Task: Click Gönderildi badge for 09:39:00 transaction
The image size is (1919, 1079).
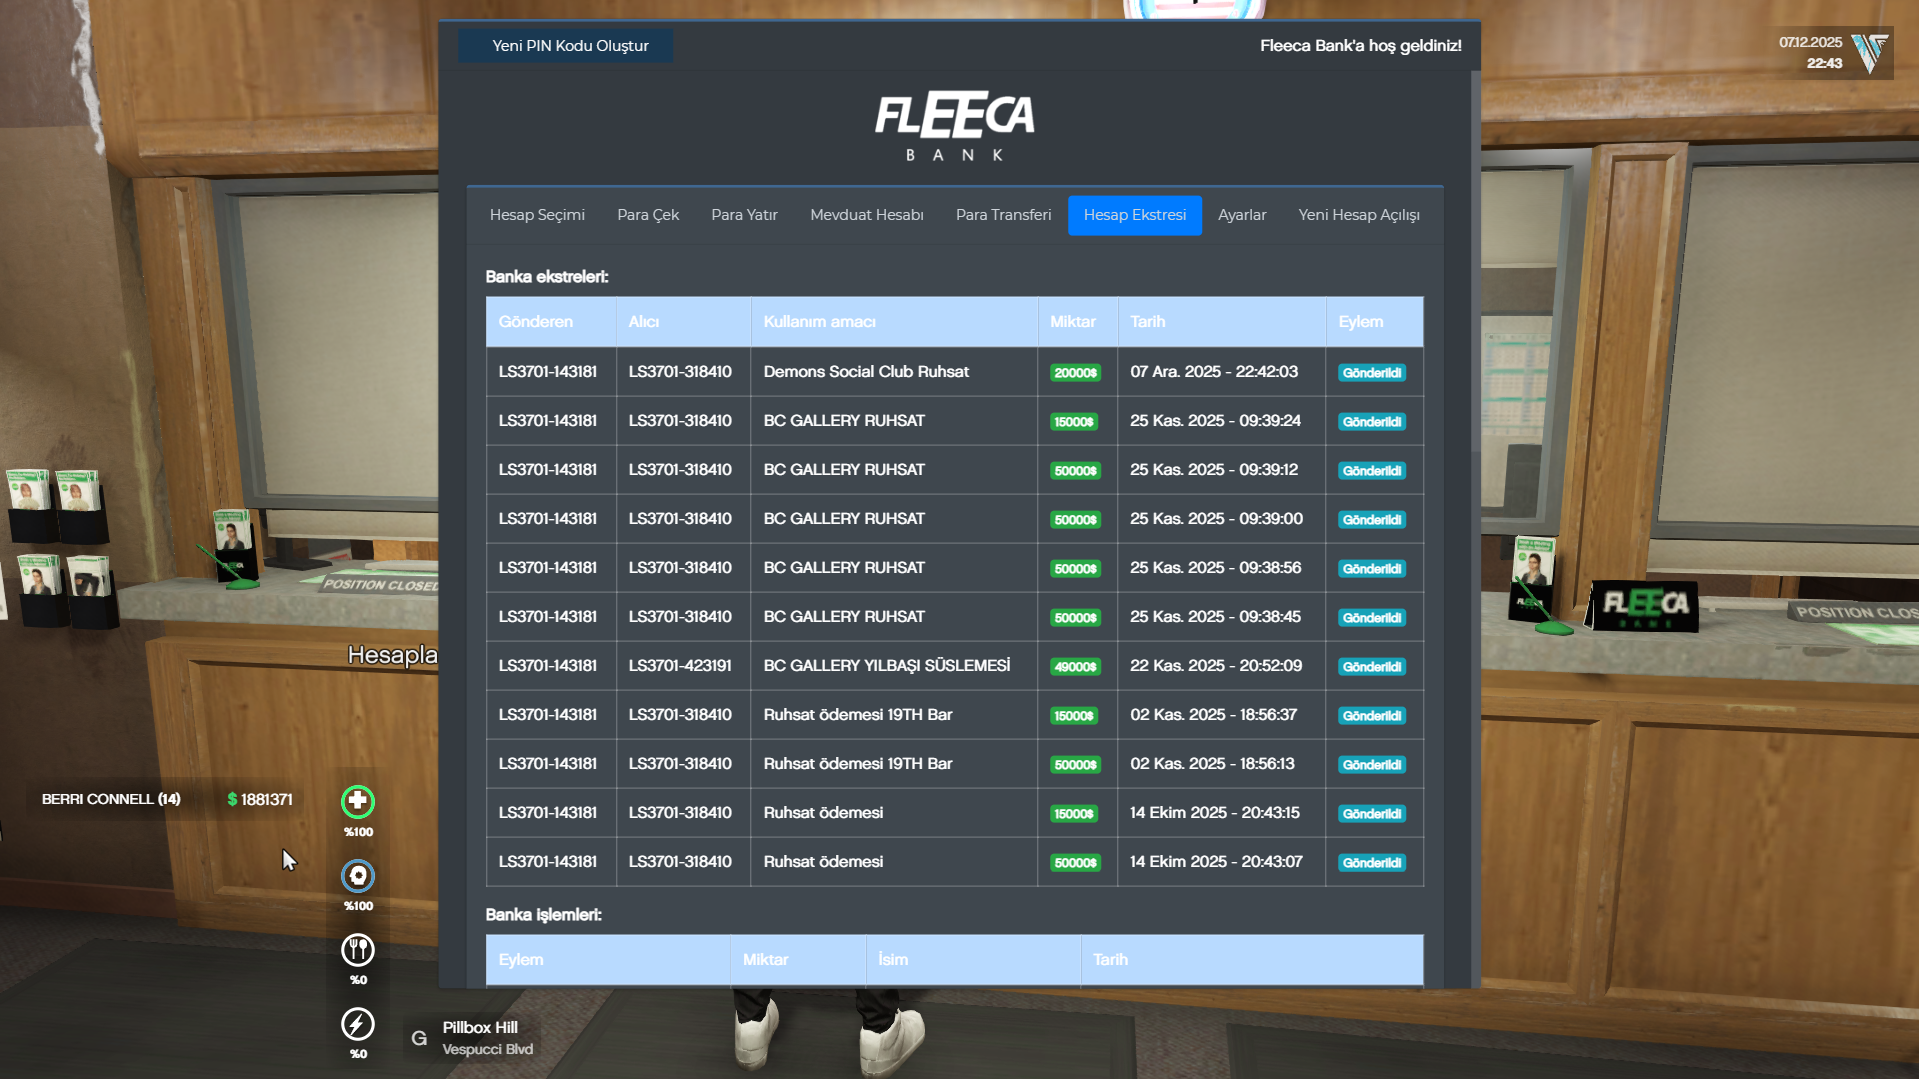Action: 1372,520
